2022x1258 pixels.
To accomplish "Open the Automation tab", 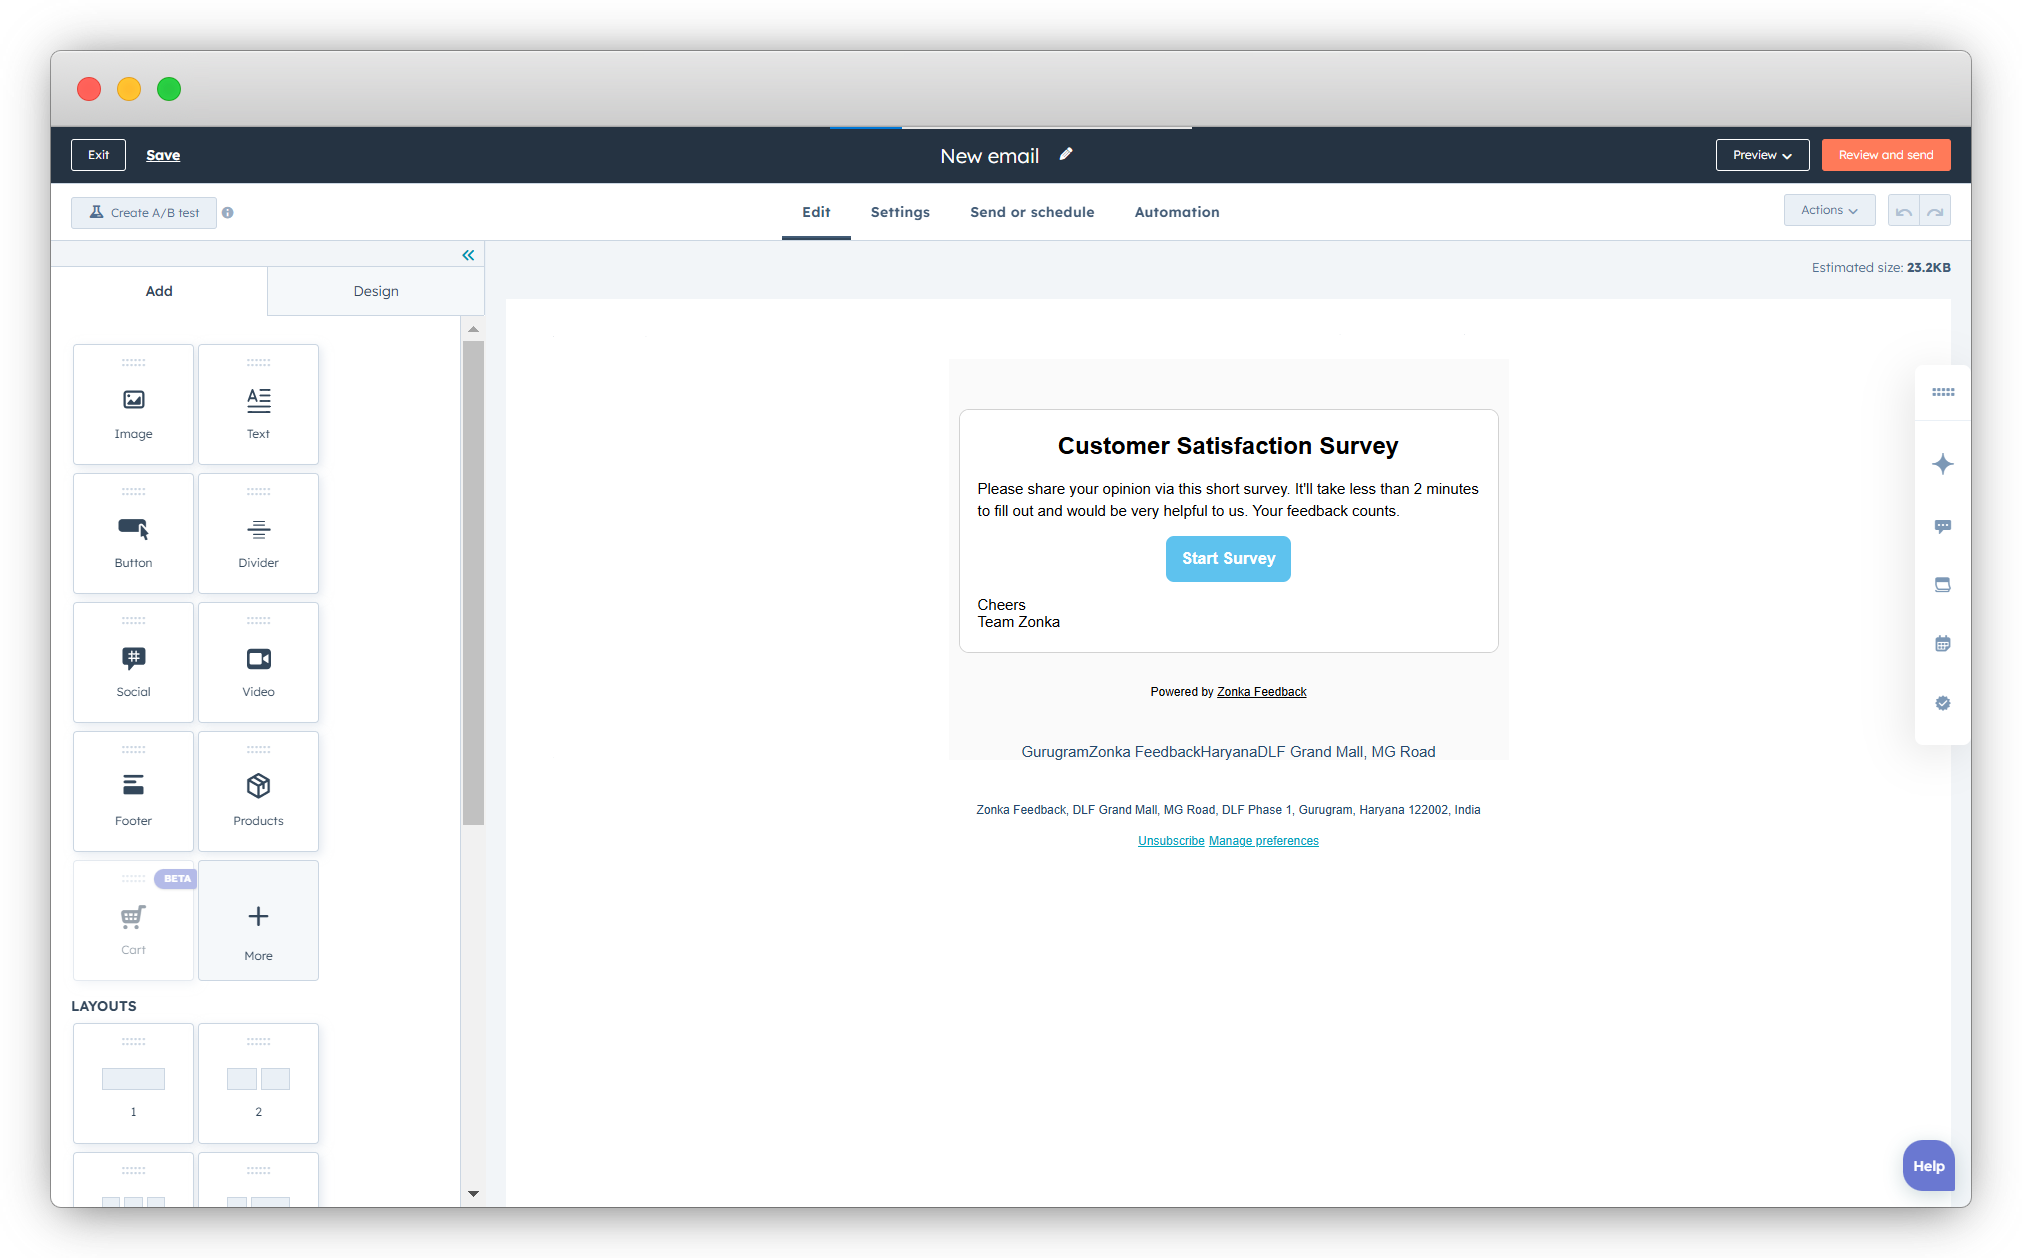I will 1176,212.
